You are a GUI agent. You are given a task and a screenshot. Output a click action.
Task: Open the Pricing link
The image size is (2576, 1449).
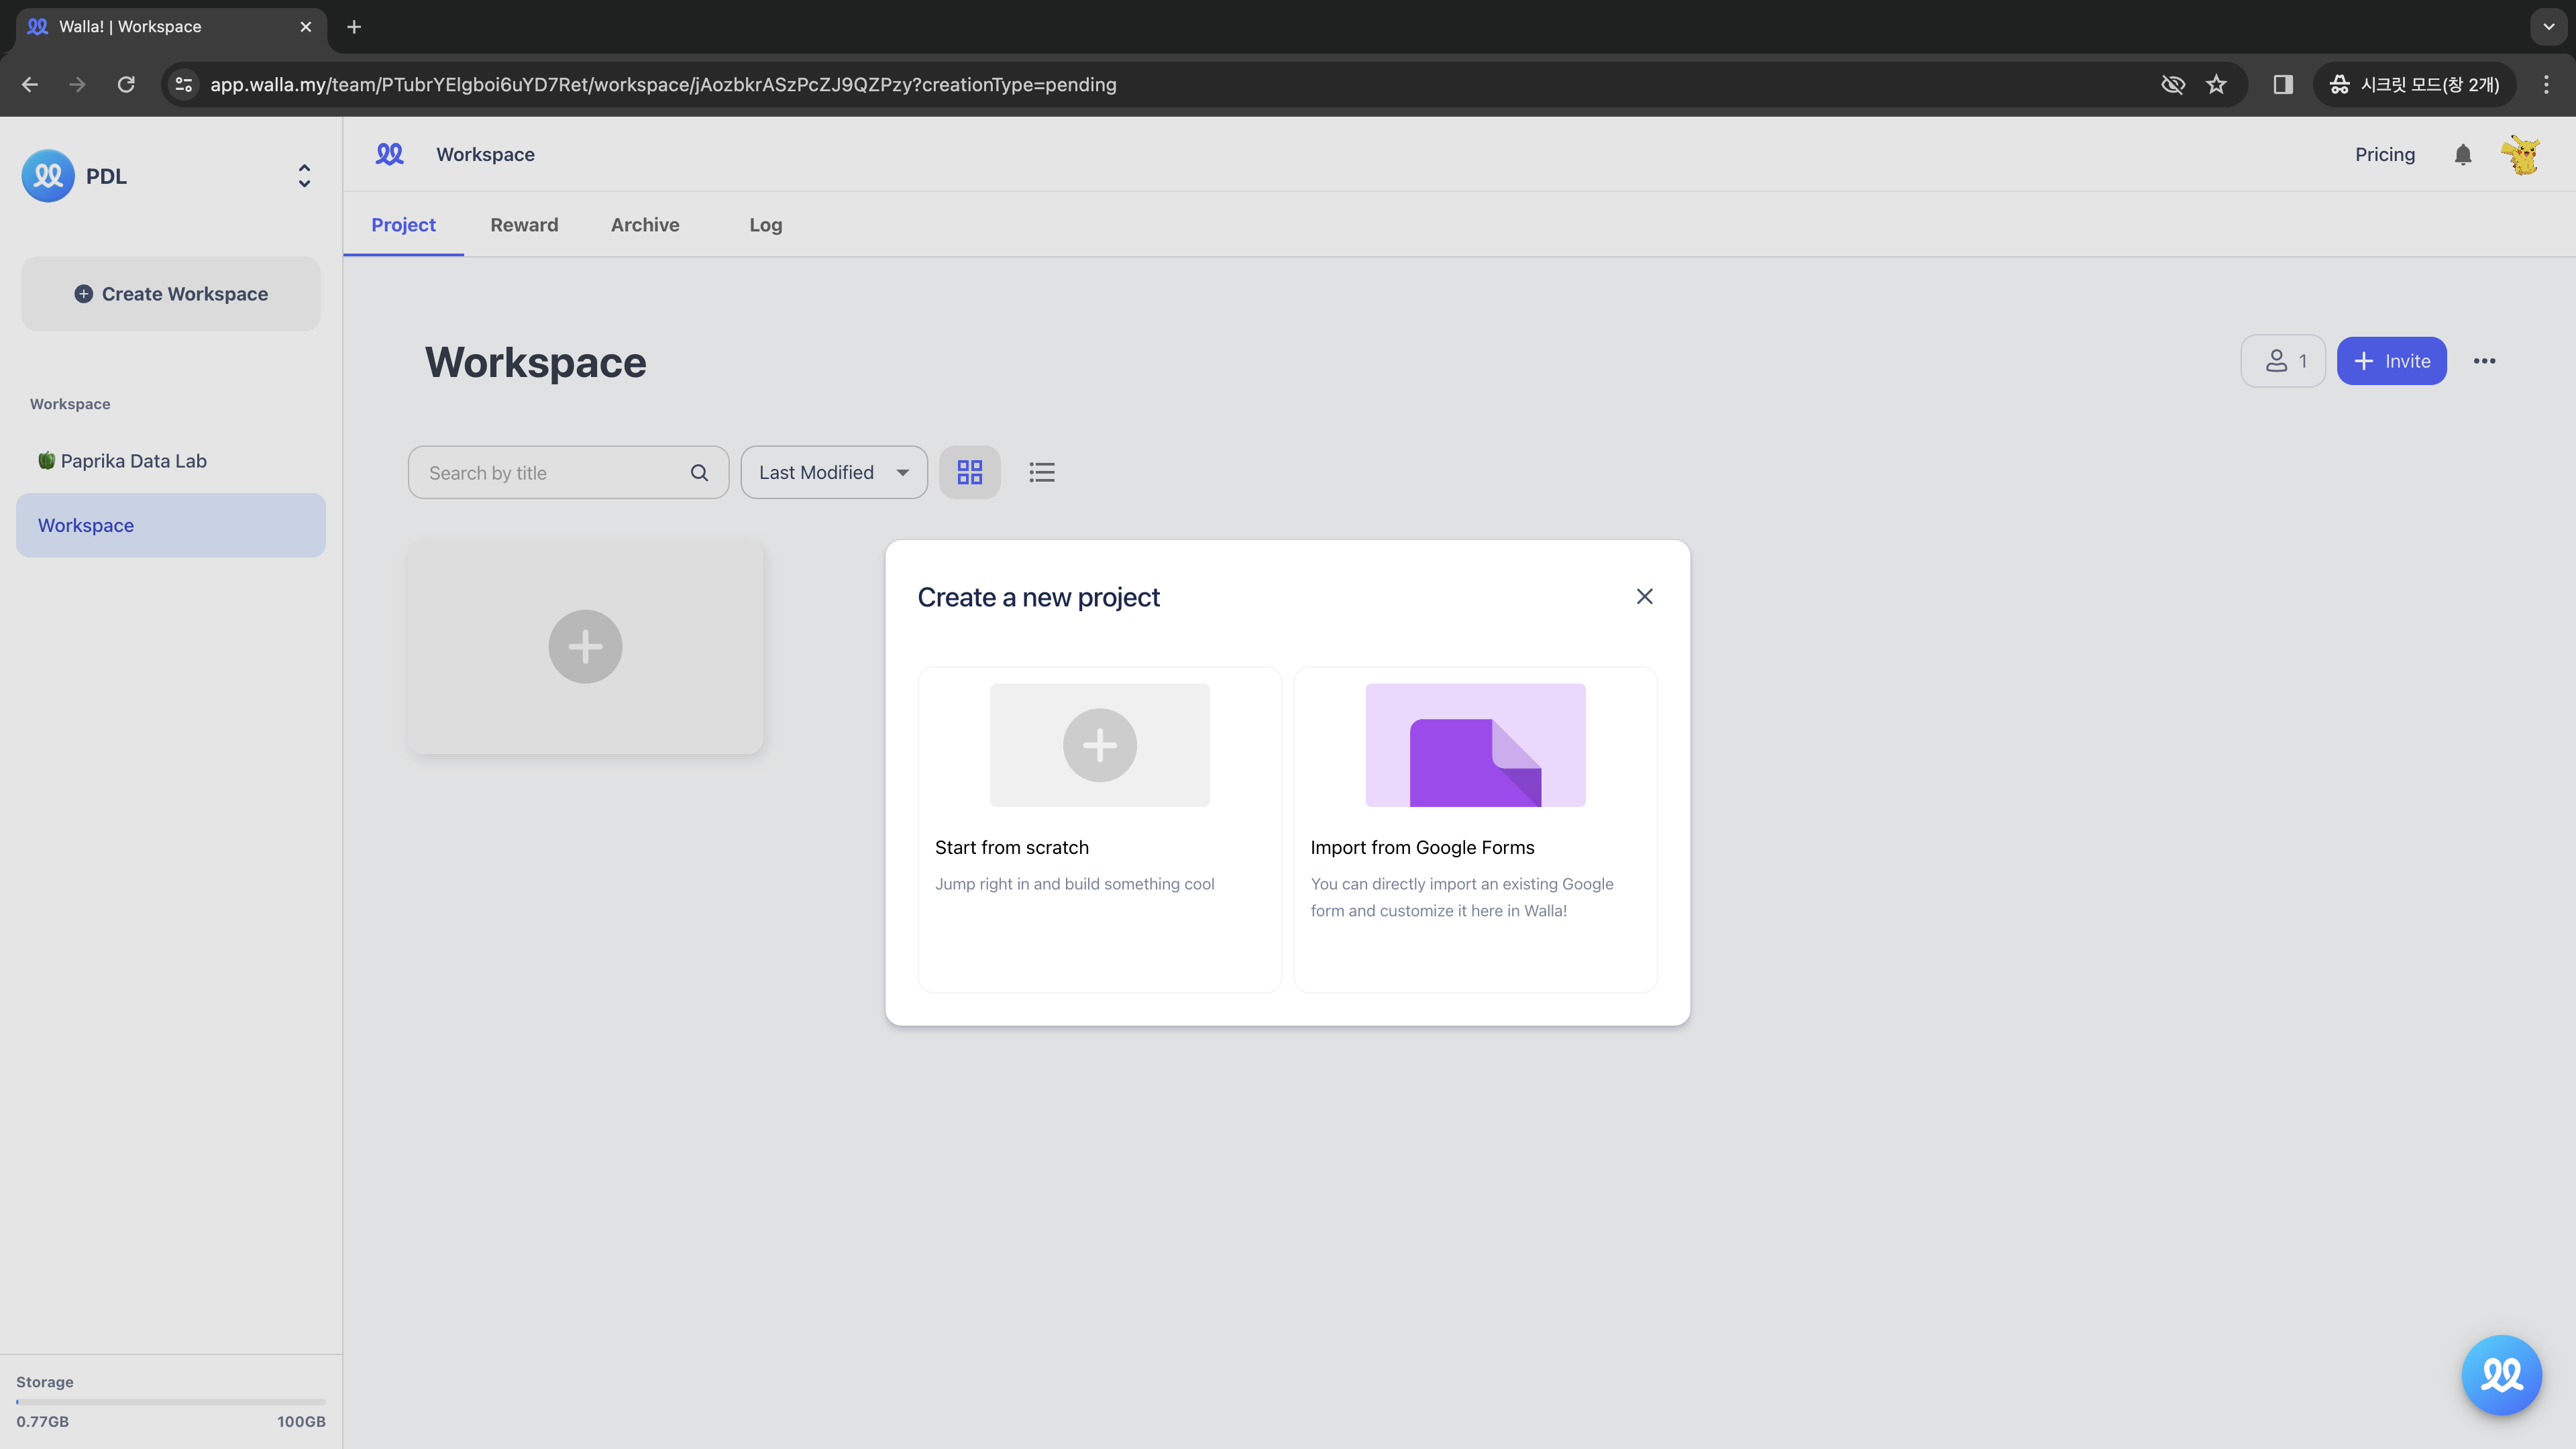(x=2384, y=154)
